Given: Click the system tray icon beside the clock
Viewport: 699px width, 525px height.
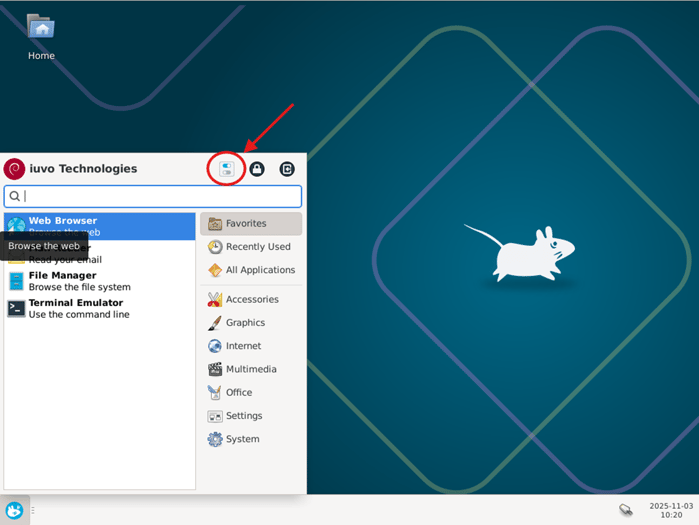Looking at the screenshot, I should pos(625,510).
